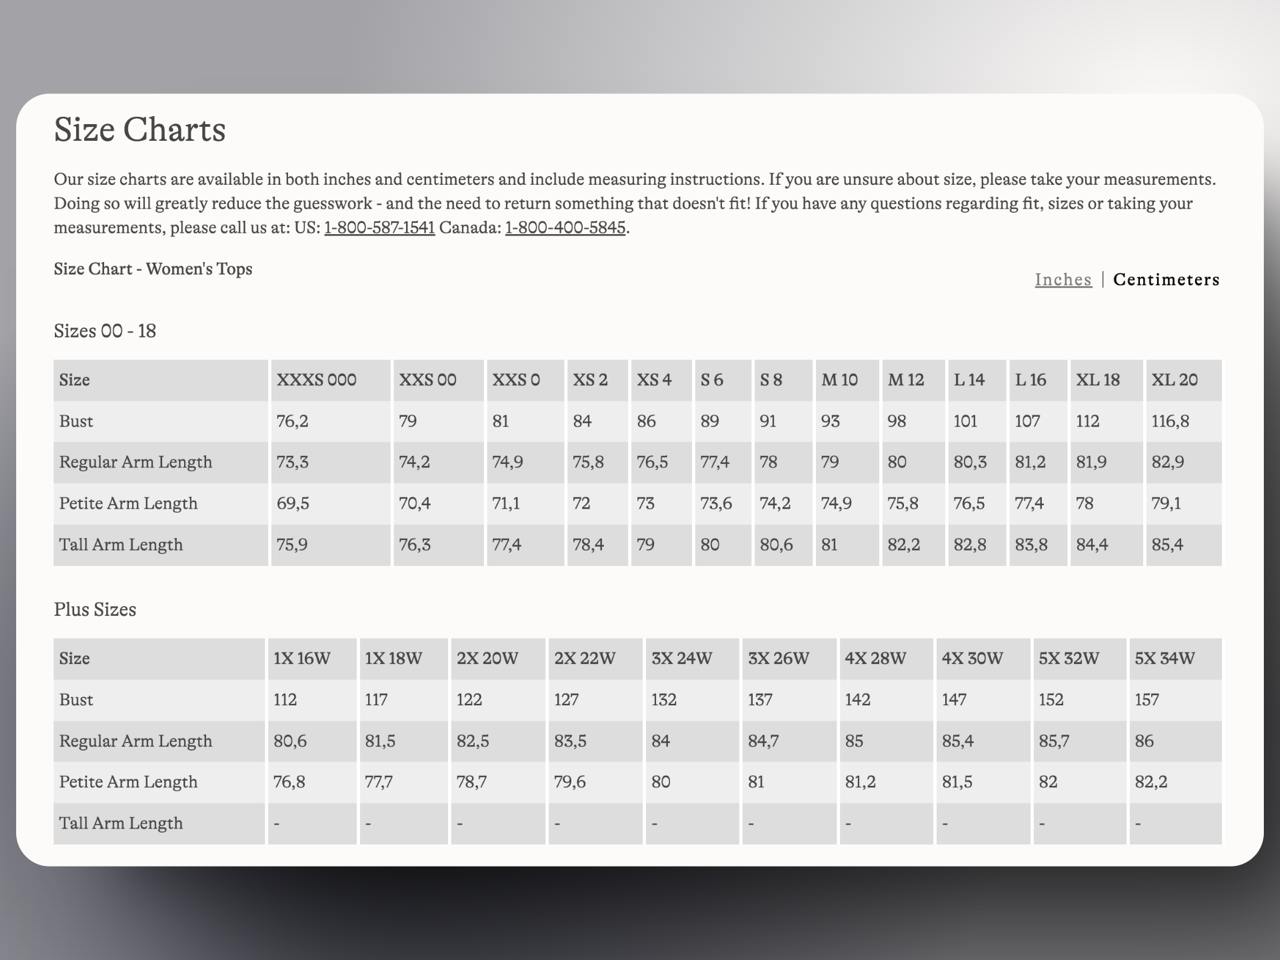The image size is (1280, 960).
Task: Click the Tall Arm Length row in Plus Sizes
Action: click(121, 823)
